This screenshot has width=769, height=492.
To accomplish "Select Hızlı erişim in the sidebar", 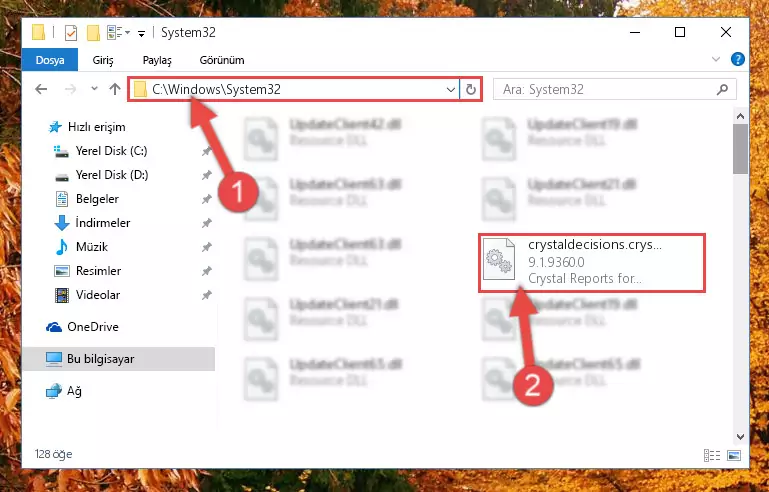I will point(96,127).
